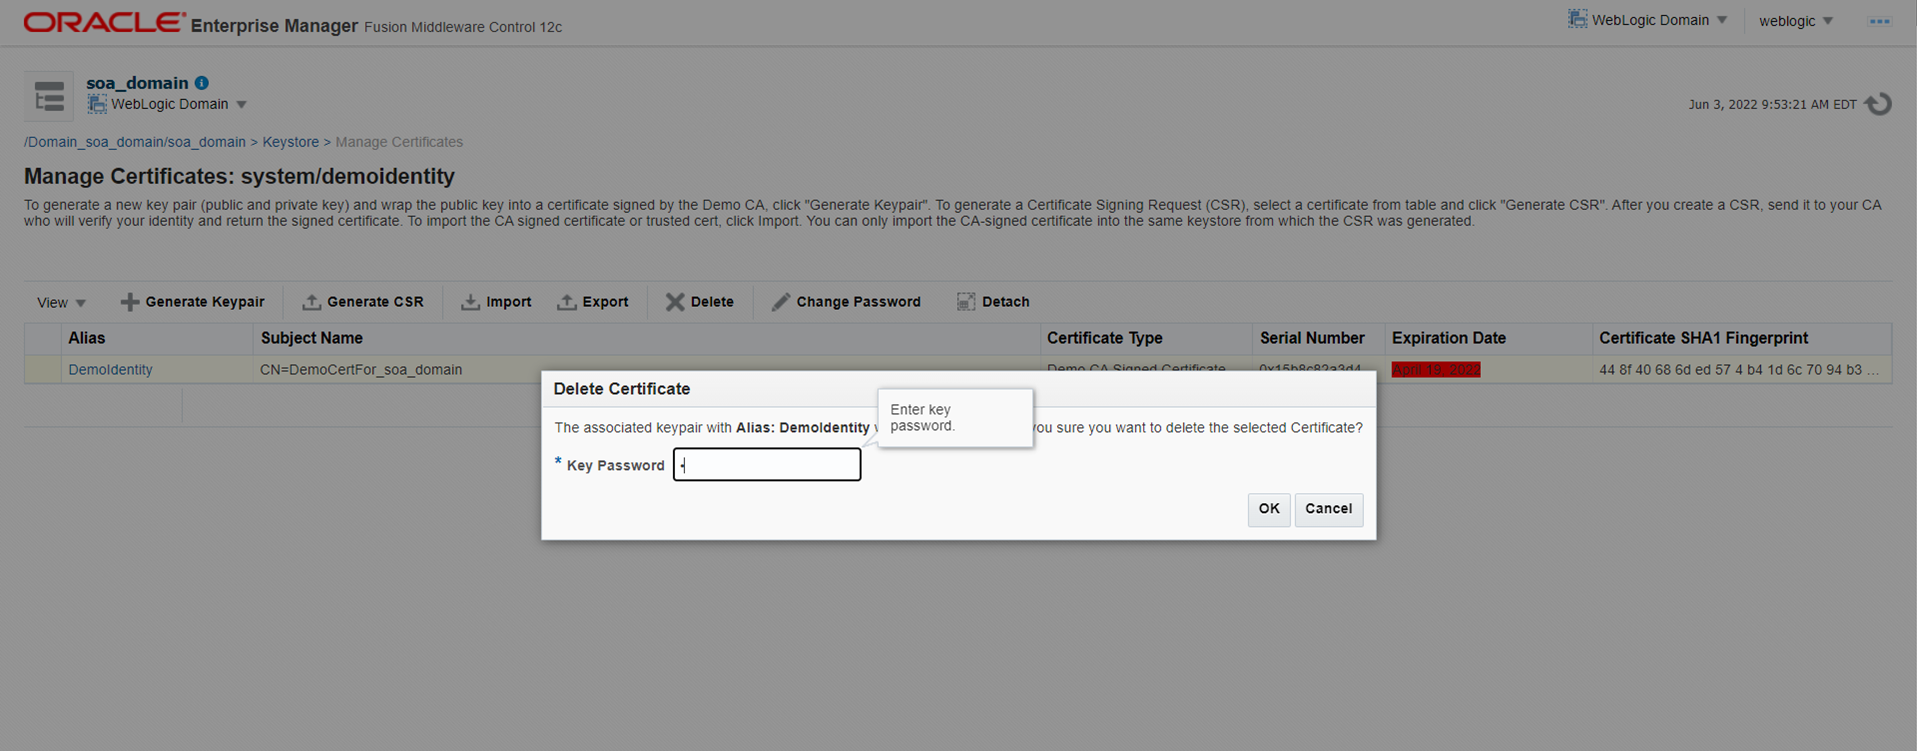Screen dimensions: 1917x751
Task: Open the target navigation tree icon
Action: click(49, 97)
